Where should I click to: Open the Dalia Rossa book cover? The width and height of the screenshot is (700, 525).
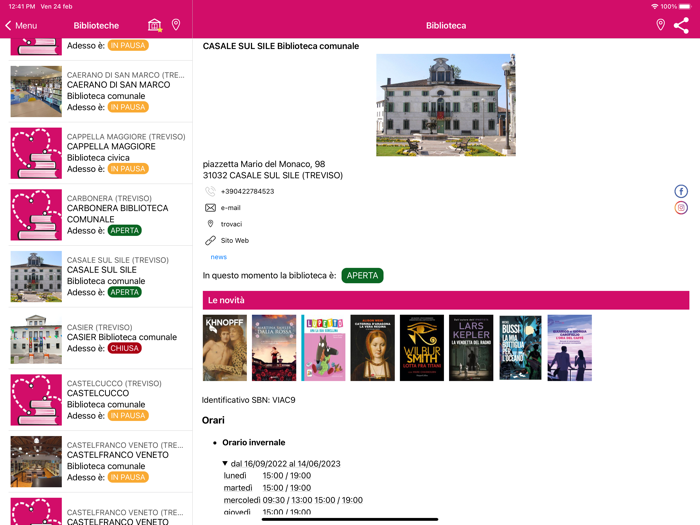[x=274, y=348]
